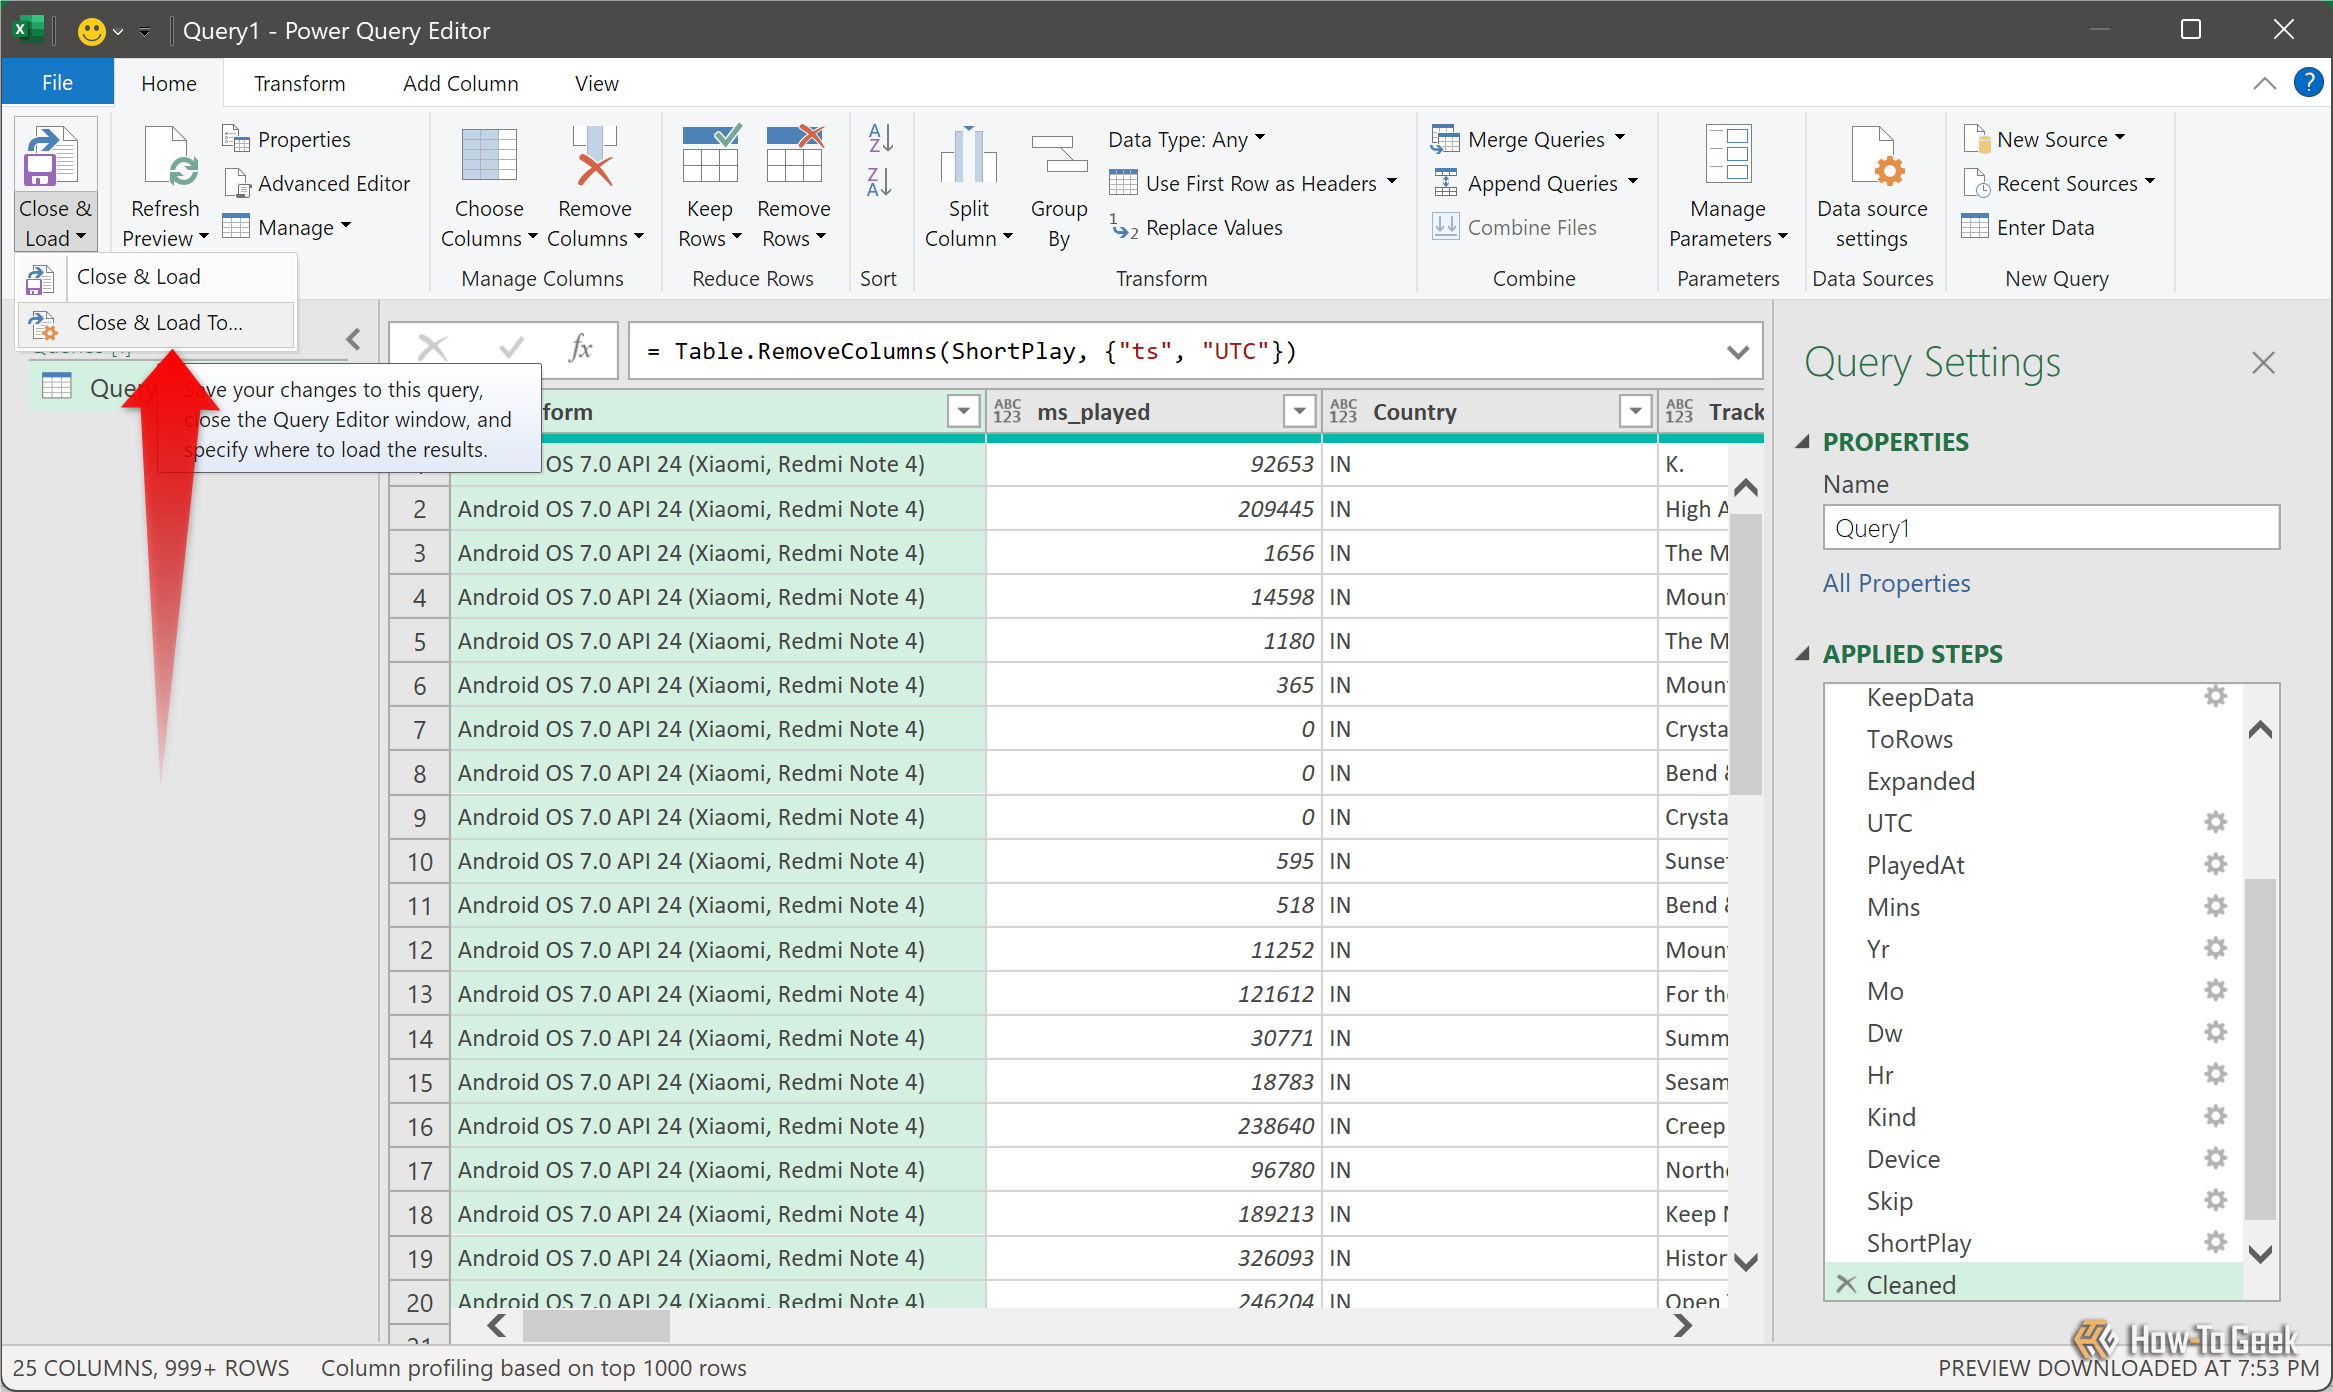Open ms_played column filter dropdown

(1299, 411)
